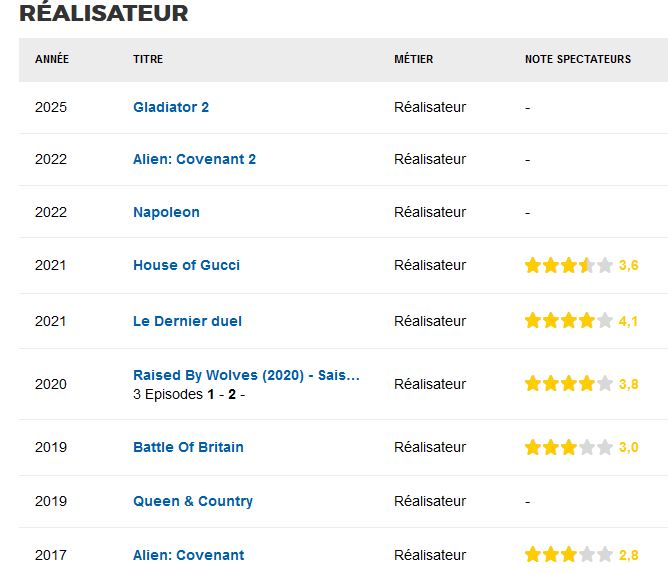Click the stars beside Raised By Wolves

click(568, 384)
